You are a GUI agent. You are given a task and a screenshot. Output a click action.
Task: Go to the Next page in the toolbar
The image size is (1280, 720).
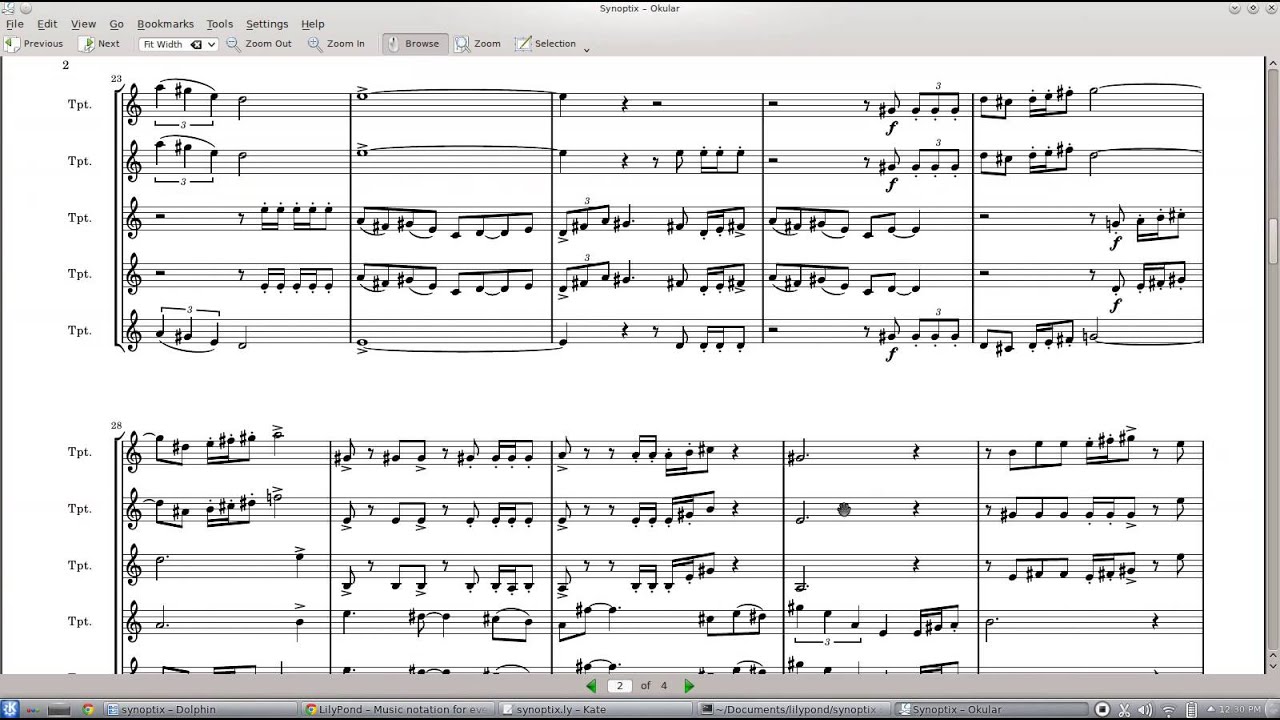click(x=100, y=44)
